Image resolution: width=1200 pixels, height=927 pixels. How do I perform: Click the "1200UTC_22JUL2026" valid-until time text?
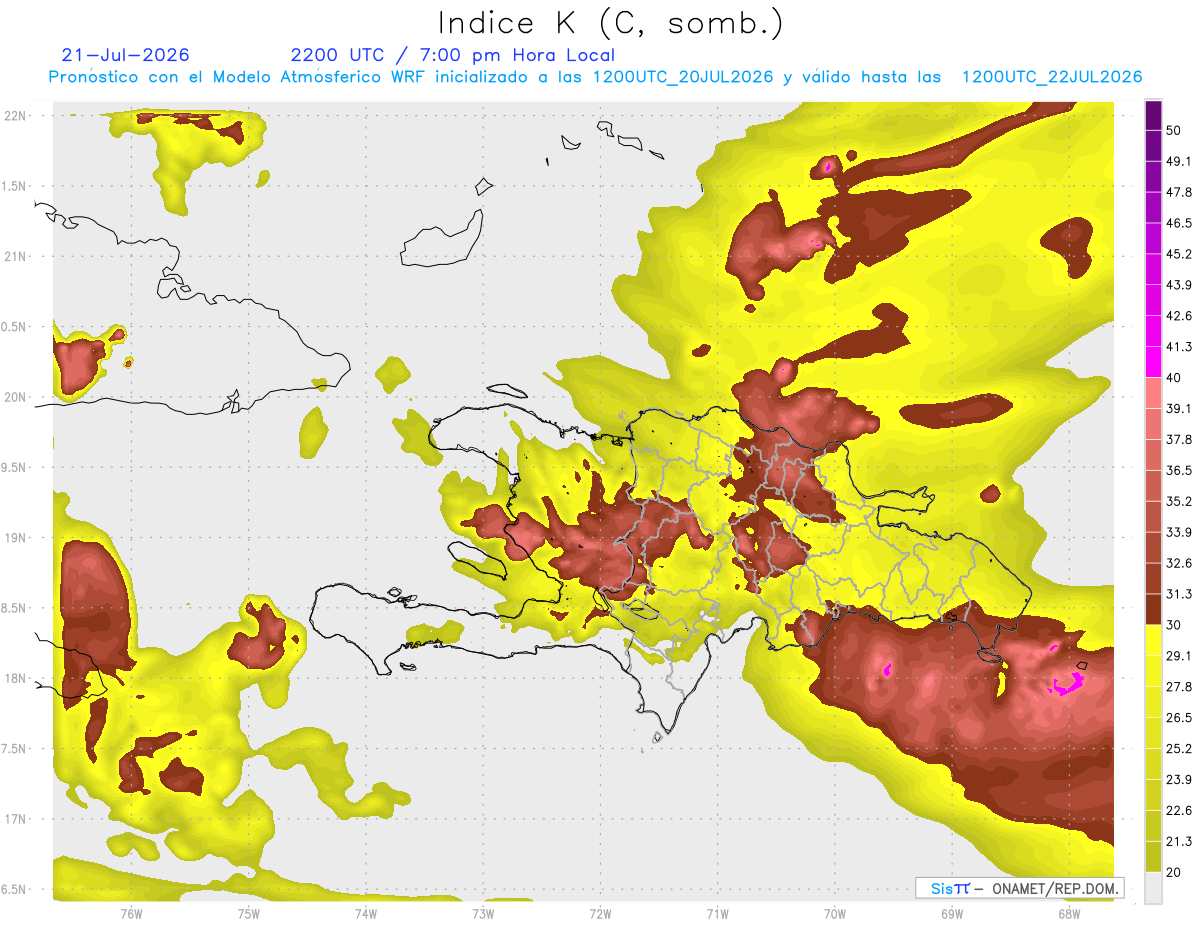click(1052, 77)
